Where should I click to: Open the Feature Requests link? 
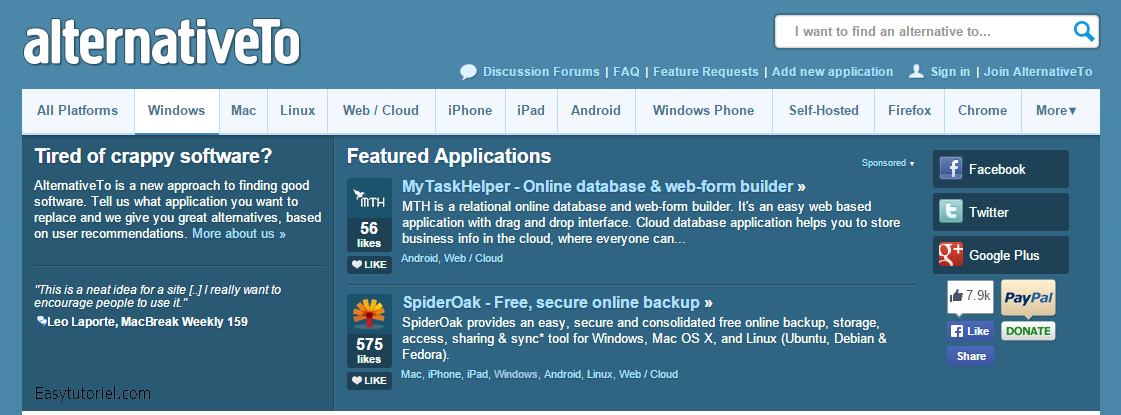coord(706,72)
